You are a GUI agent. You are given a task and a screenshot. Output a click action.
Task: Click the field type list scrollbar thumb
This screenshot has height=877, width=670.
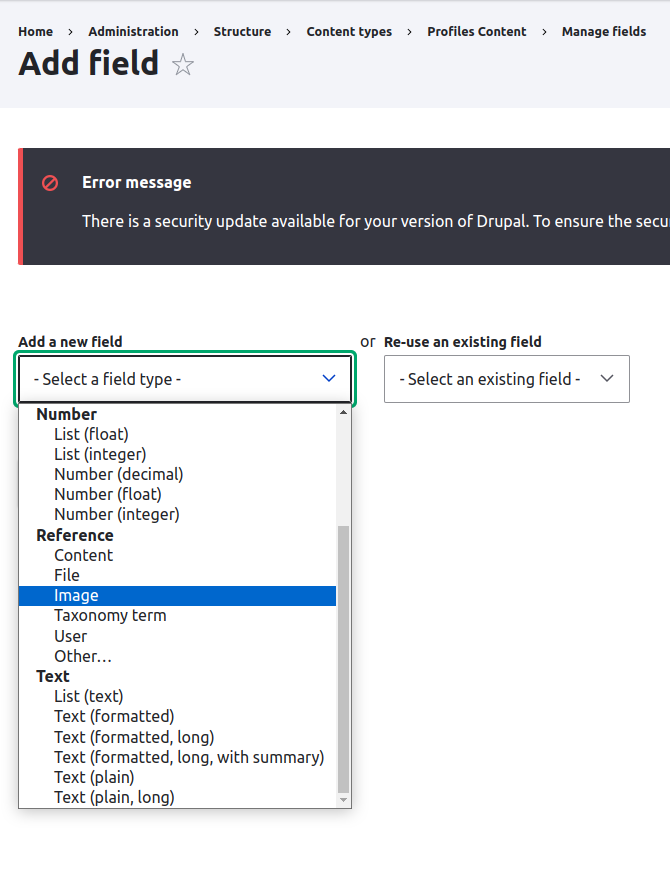click(x=343, y=659)
